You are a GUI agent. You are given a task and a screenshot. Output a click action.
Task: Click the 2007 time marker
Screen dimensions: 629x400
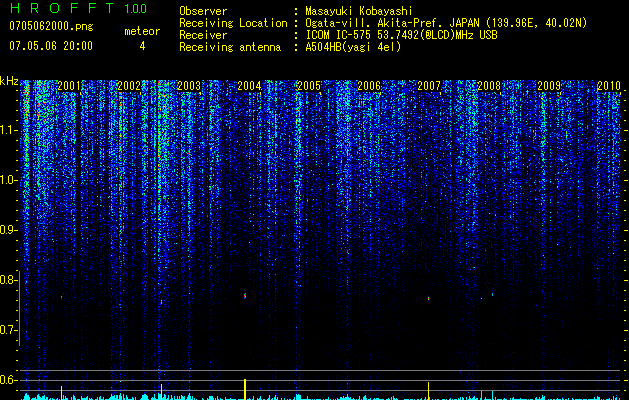point(429,86)
